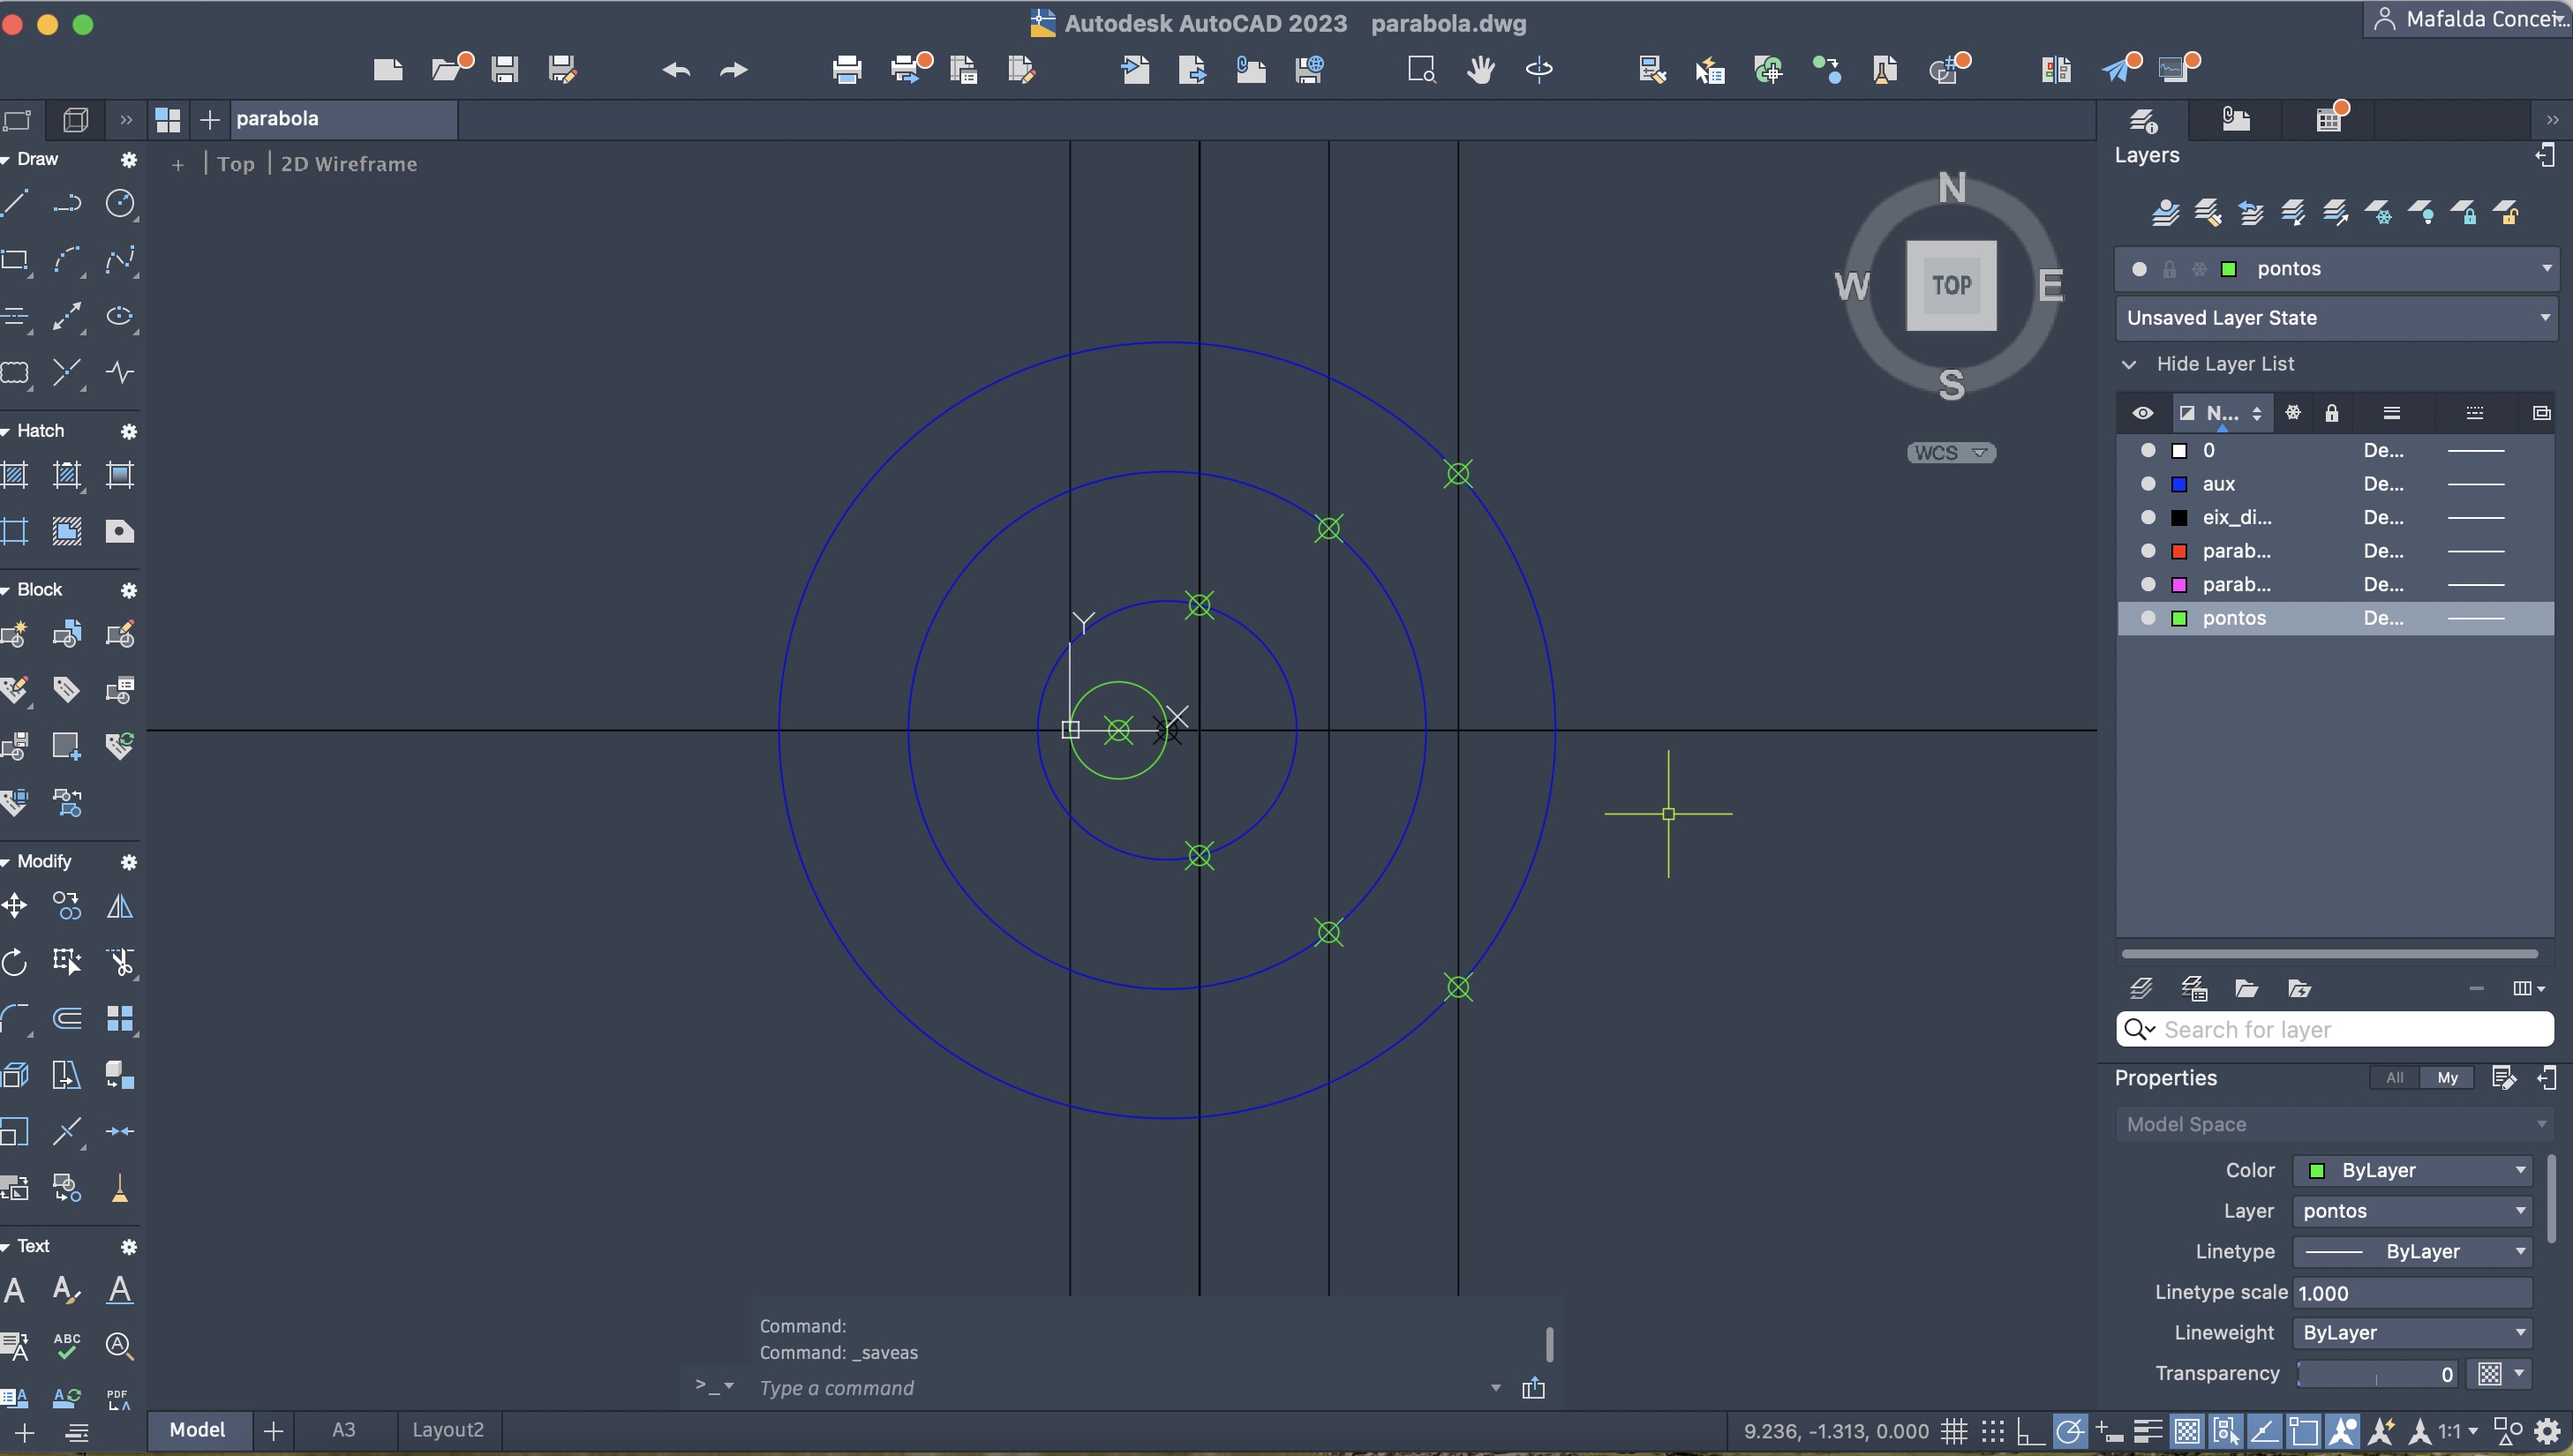Collapse the Hide Layer List expander
2573x1456 pixels.
[x=2129, y=364]
